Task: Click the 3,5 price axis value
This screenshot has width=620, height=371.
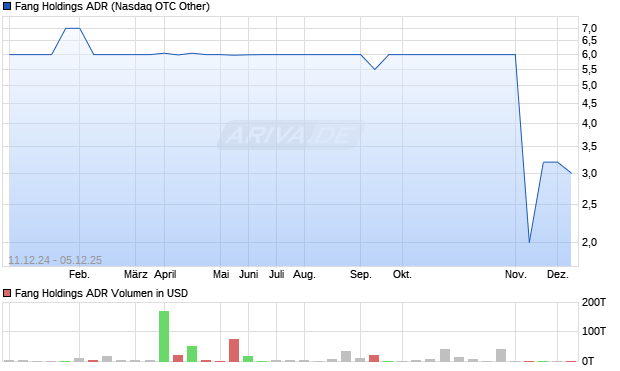Action: 589,147
